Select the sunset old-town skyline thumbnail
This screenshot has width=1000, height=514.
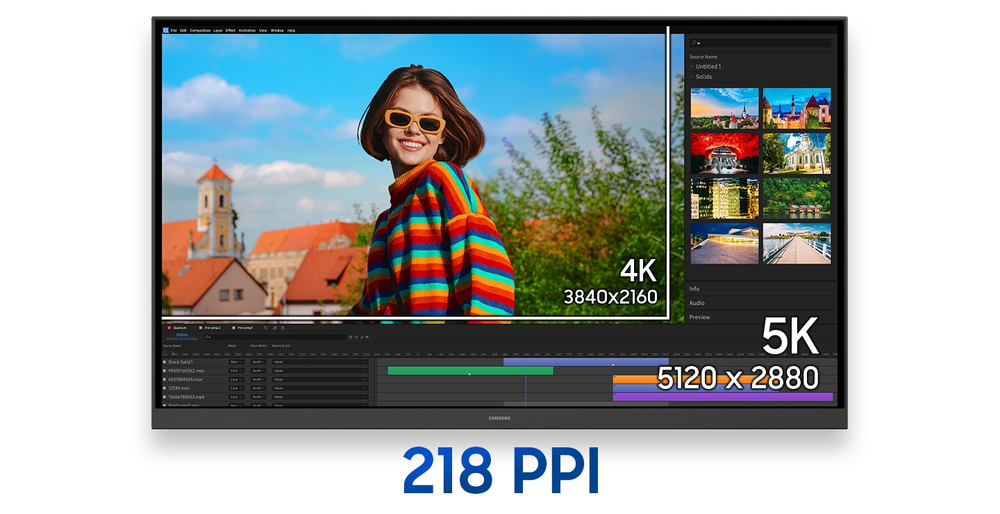724,108
